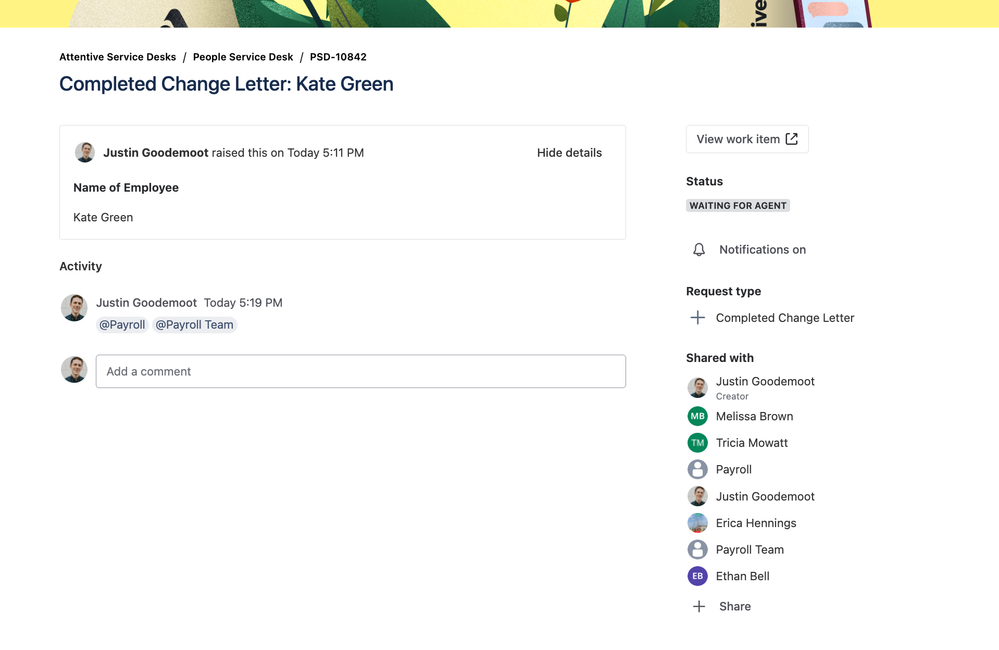The image size is (999, 650).
Task: Click Erica Hennings' avatar
Action: [697, 522]
